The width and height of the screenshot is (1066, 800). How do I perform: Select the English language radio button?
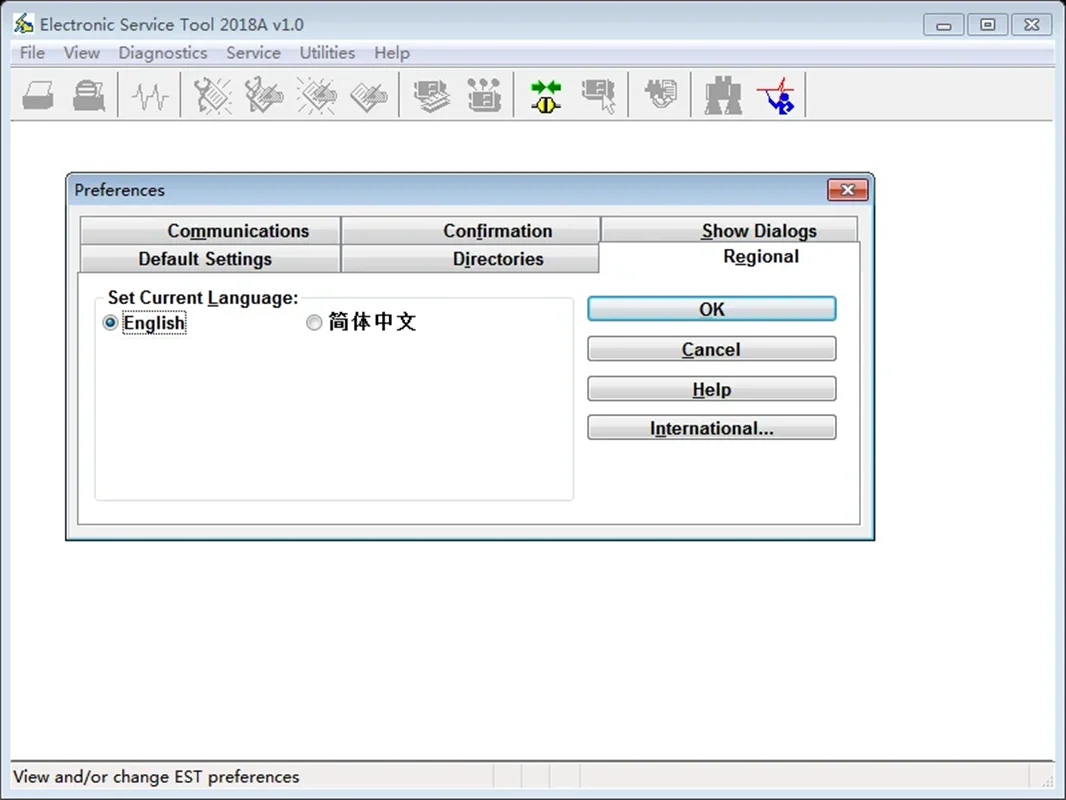110,322
